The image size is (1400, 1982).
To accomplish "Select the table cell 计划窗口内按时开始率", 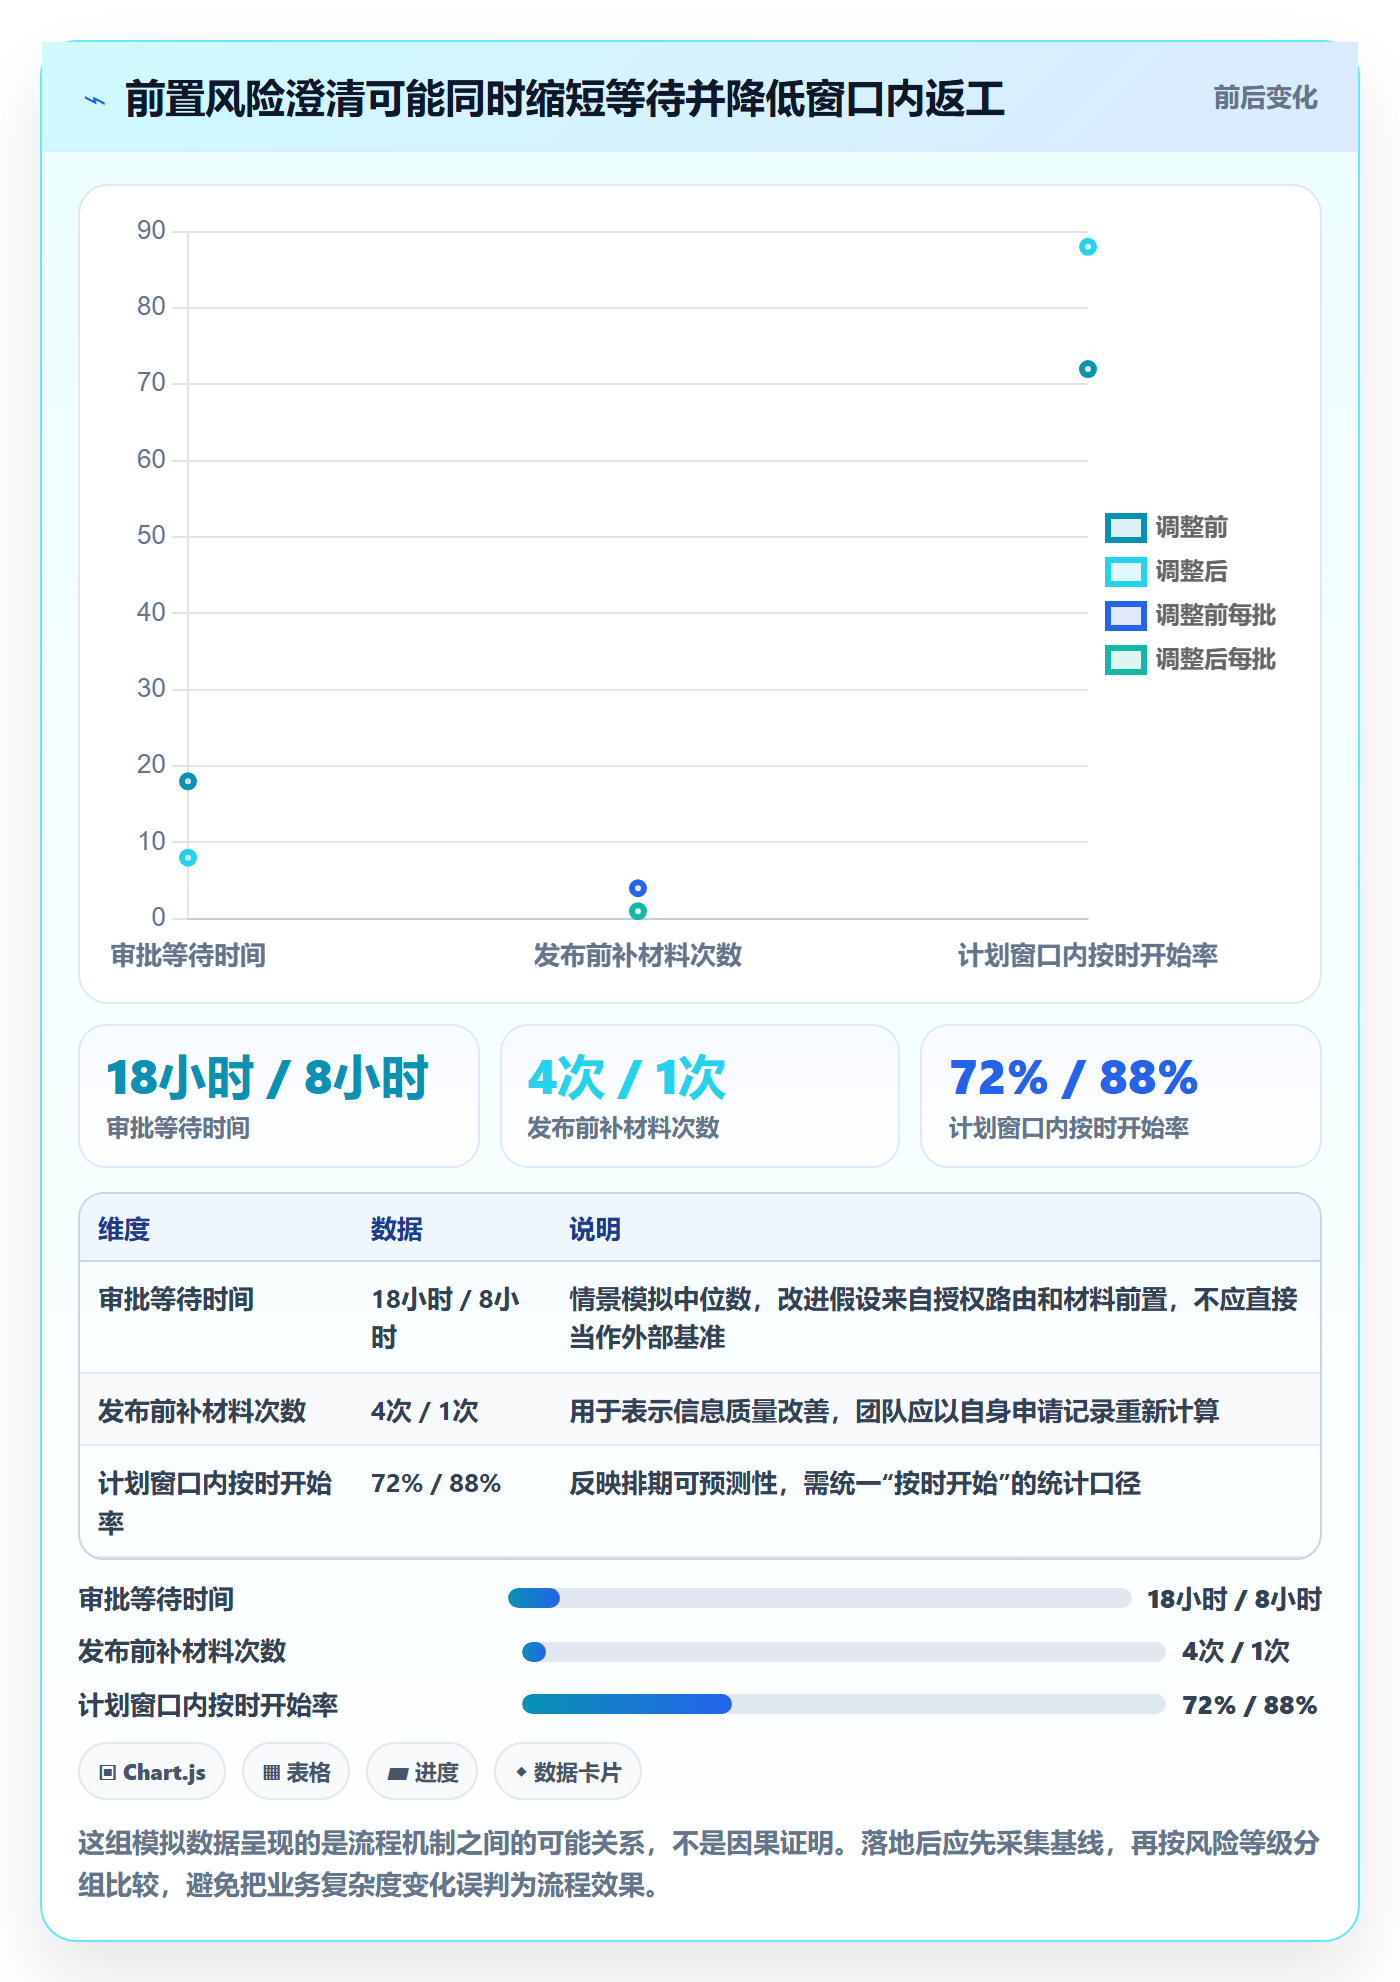I will [x=215, y=1502].
